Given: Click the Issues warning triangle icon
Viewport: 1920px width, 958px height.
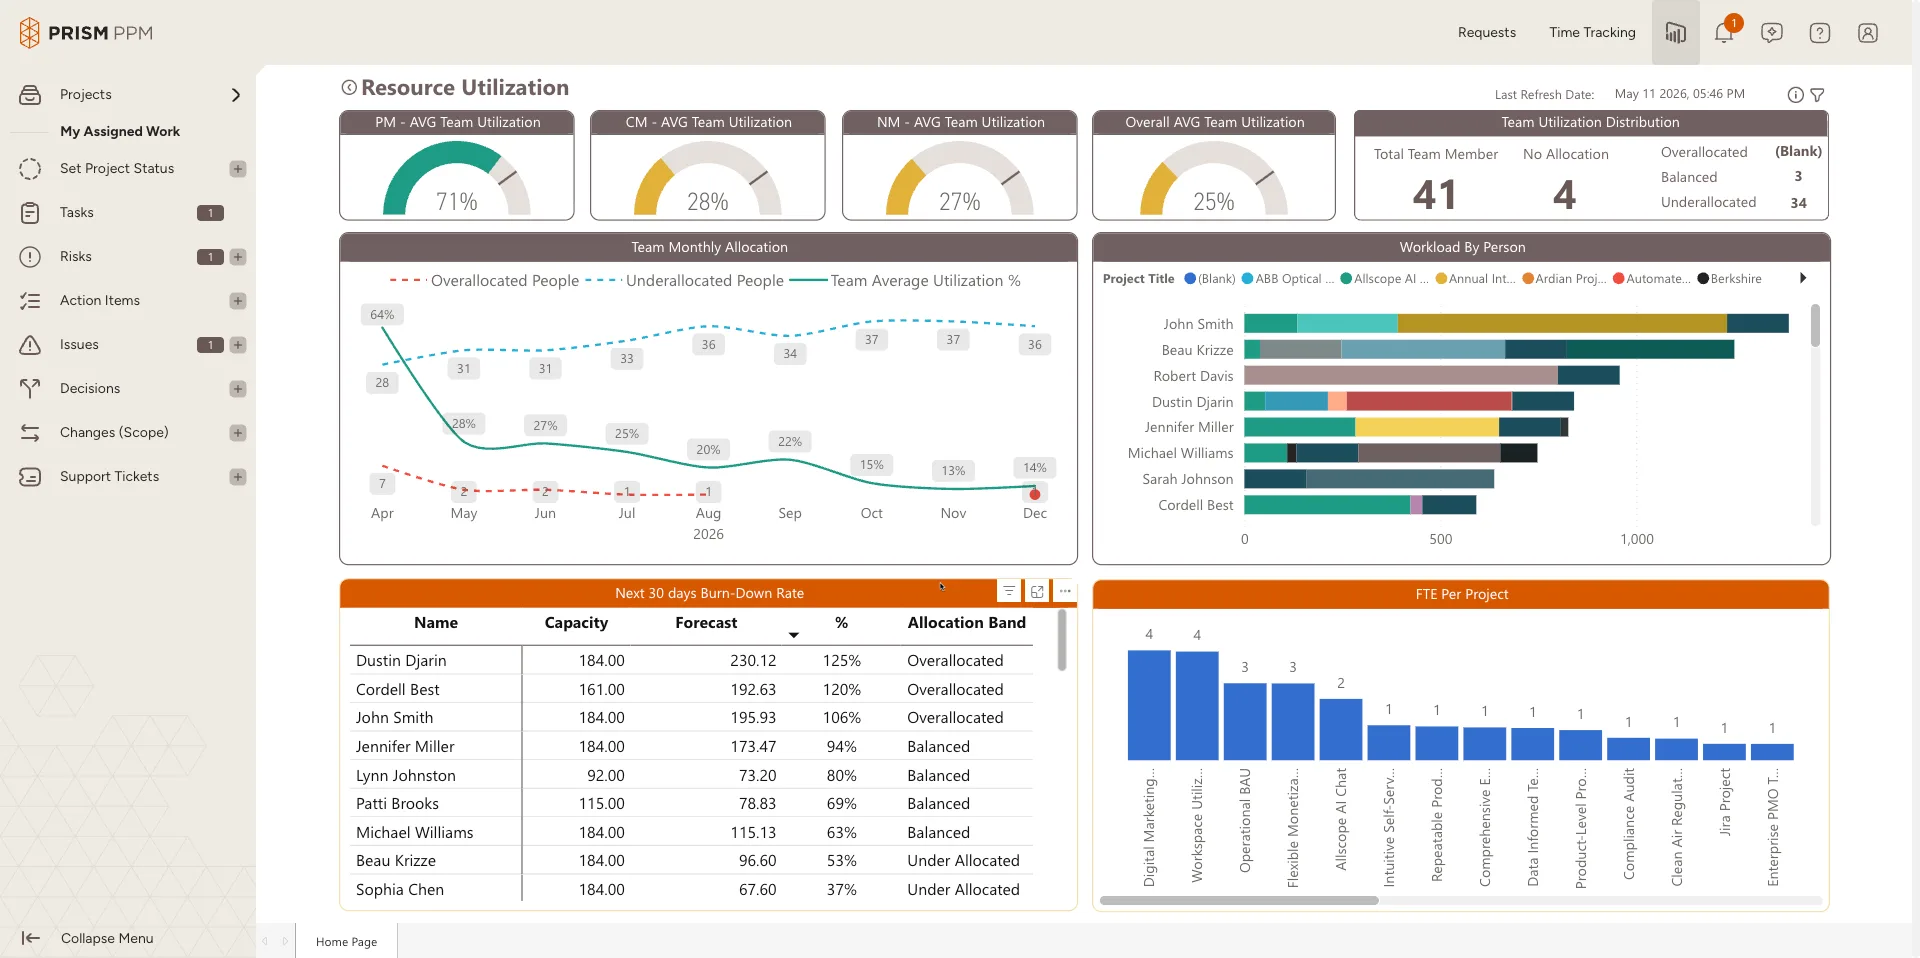Looking at the screenshot, I should (30, 345).
